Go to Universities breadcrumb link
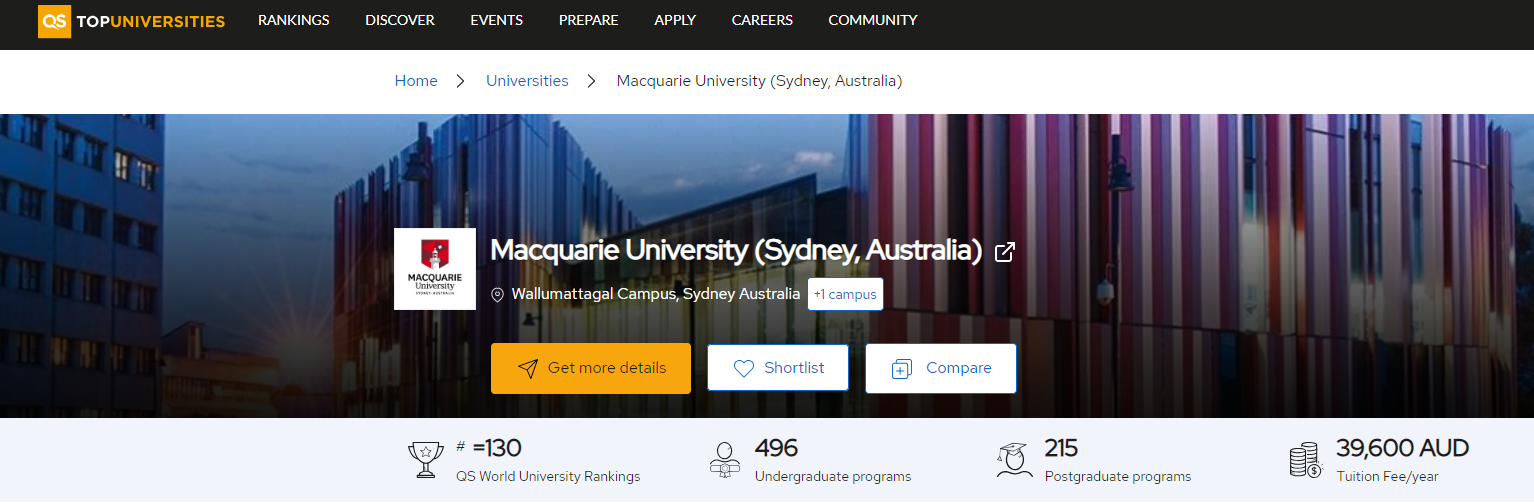 [x=527, y=81]
